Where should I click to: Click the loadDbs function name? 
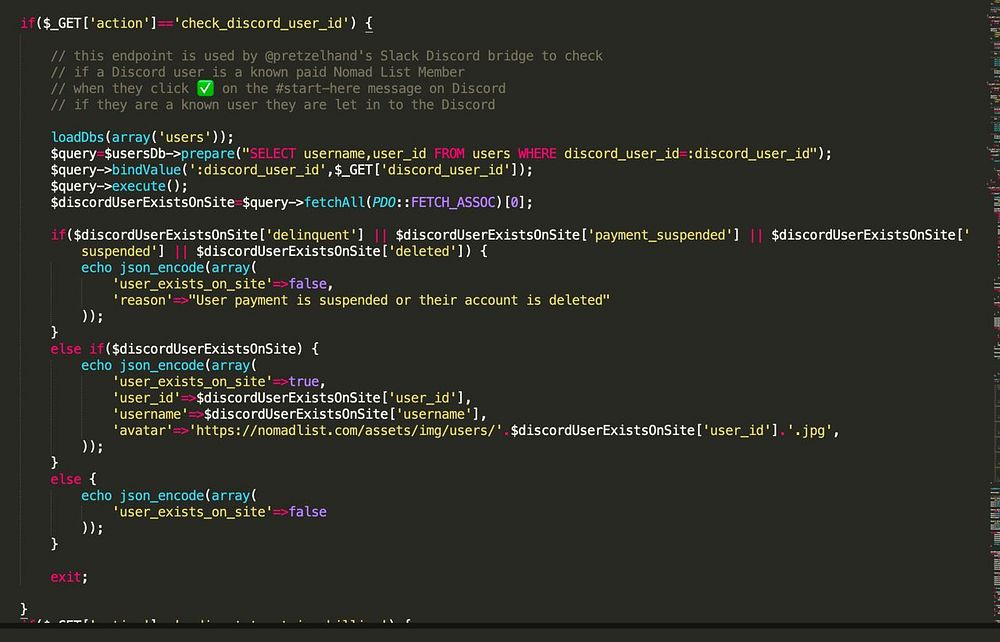coord(77,137)
